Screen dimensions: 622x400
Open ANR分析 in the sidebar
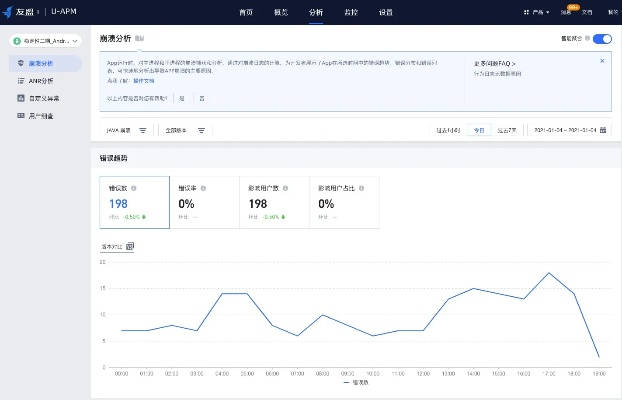pyautogui.click(x=40, y=81)
